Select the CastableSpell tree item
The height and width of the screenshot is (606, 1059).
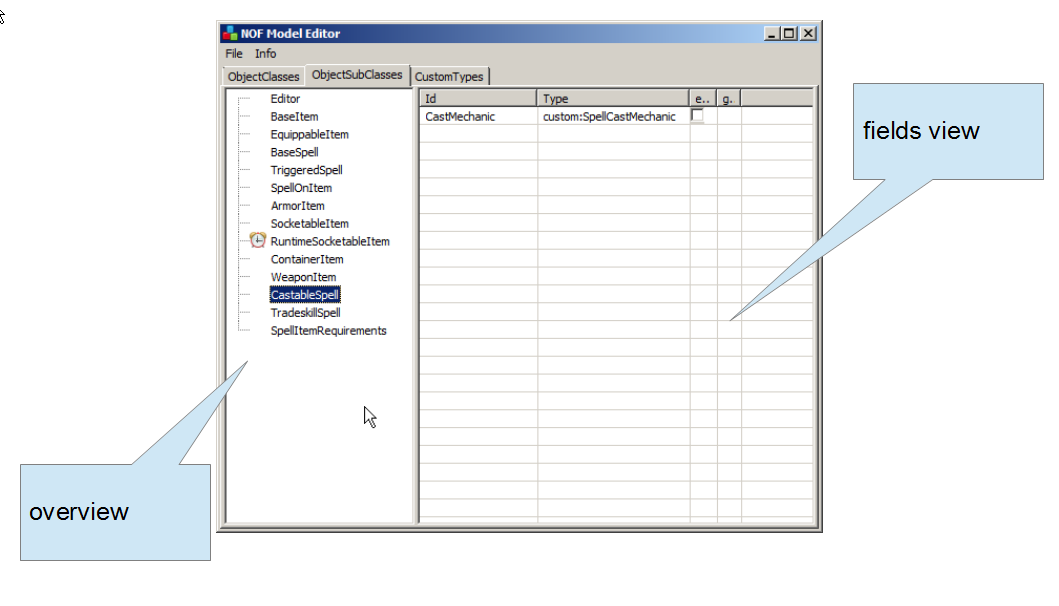tap(305, 295)
